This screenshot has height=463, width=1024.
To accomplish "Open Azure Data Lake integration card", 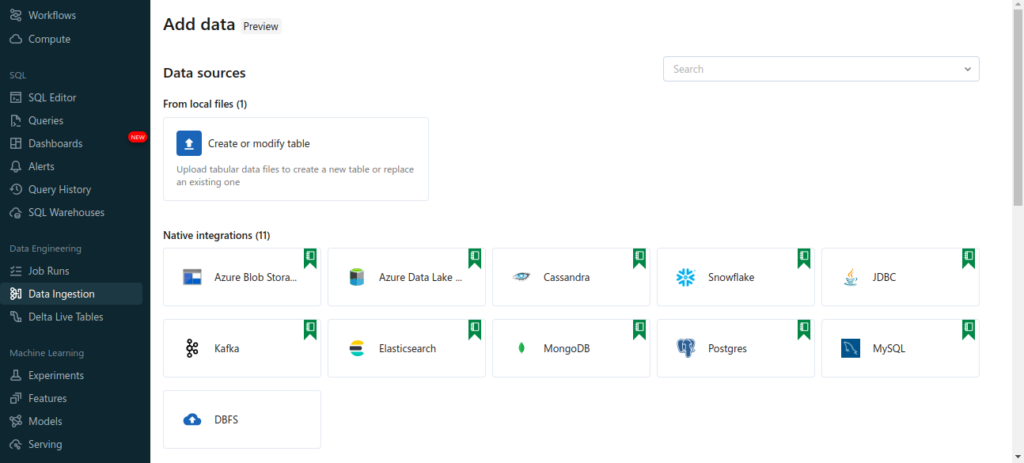I will point(406,277).
